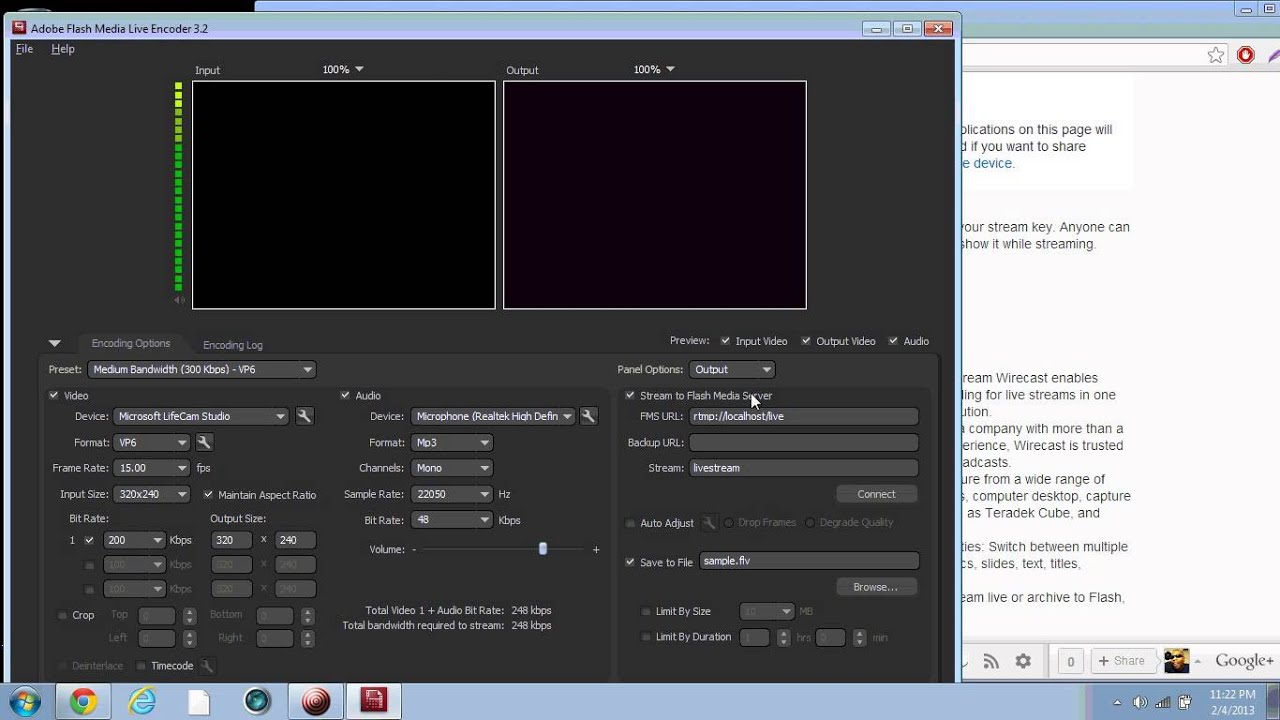Click the RSS feed icon in browser

coord(991,661)
